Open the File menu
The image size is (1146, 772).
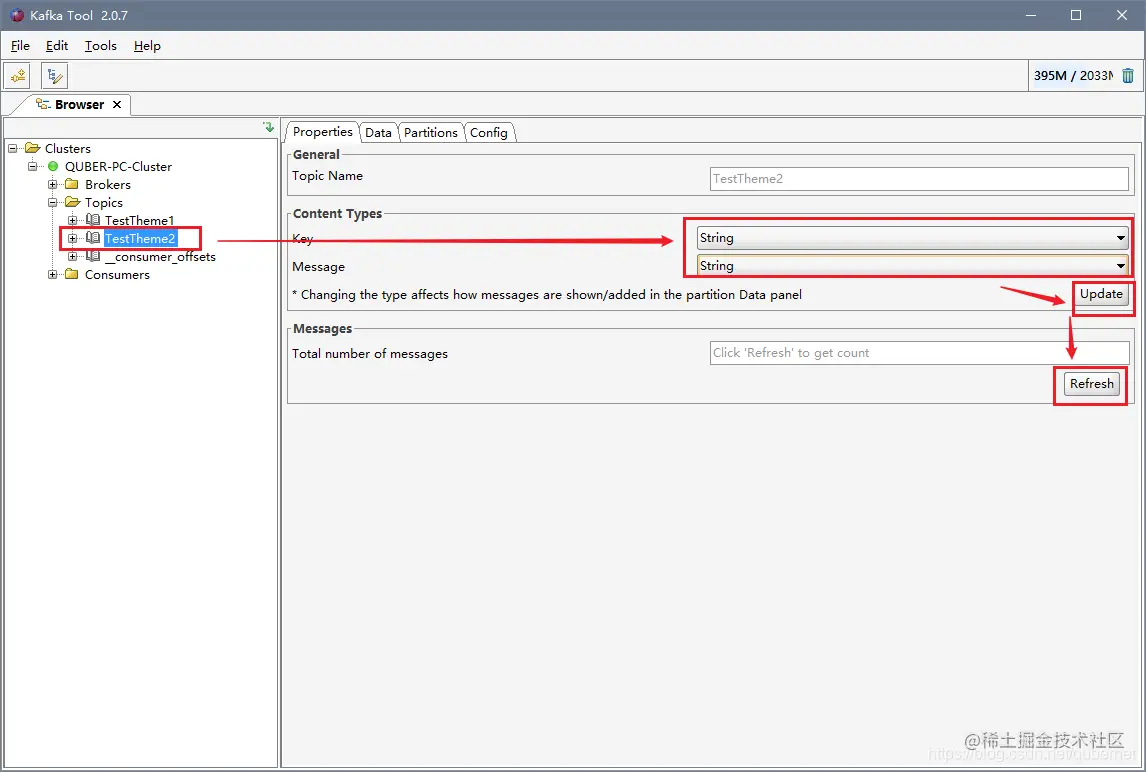[20, 45]
